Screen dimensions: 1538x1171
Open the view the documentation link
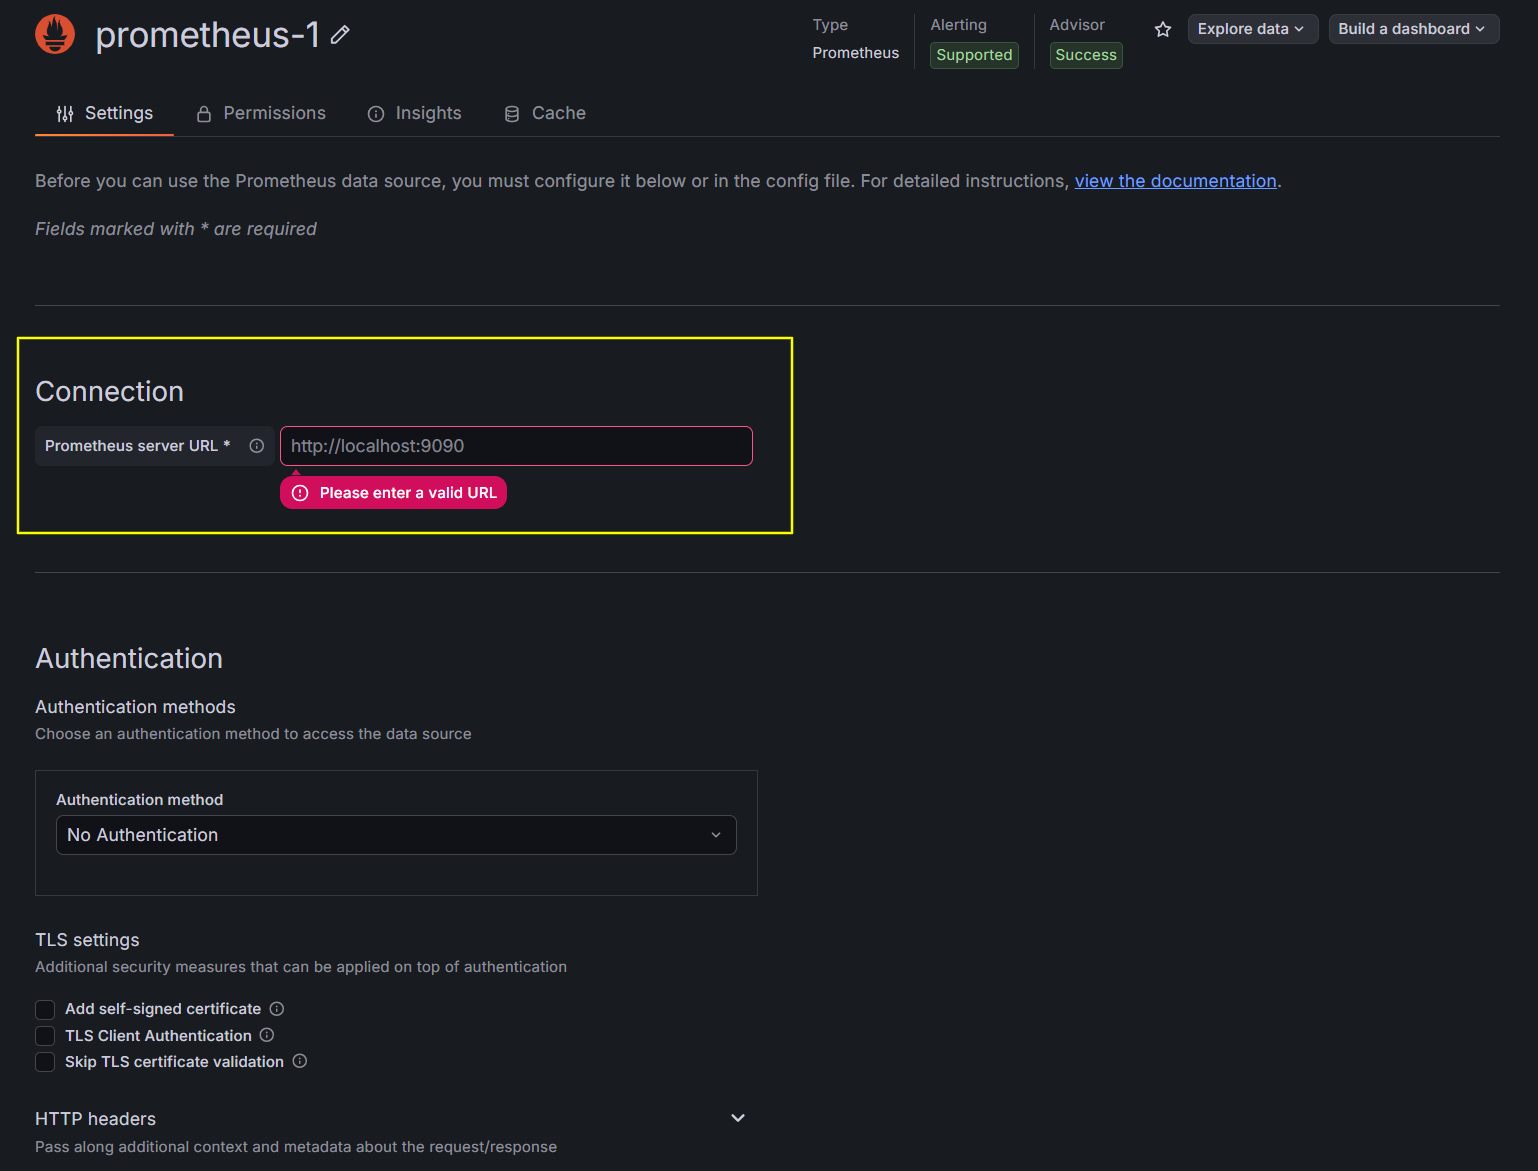coord(1175,181)
